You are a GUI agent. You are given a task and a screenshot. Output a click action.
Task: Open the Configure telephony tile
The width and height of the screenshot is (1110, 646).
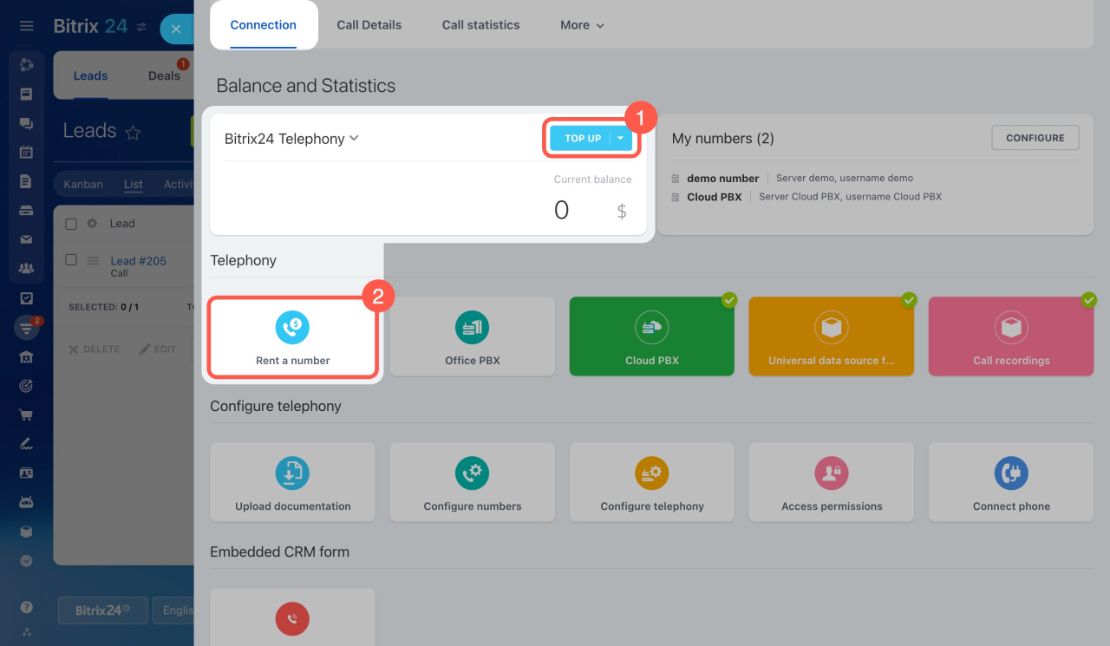[x=652, y=483]
